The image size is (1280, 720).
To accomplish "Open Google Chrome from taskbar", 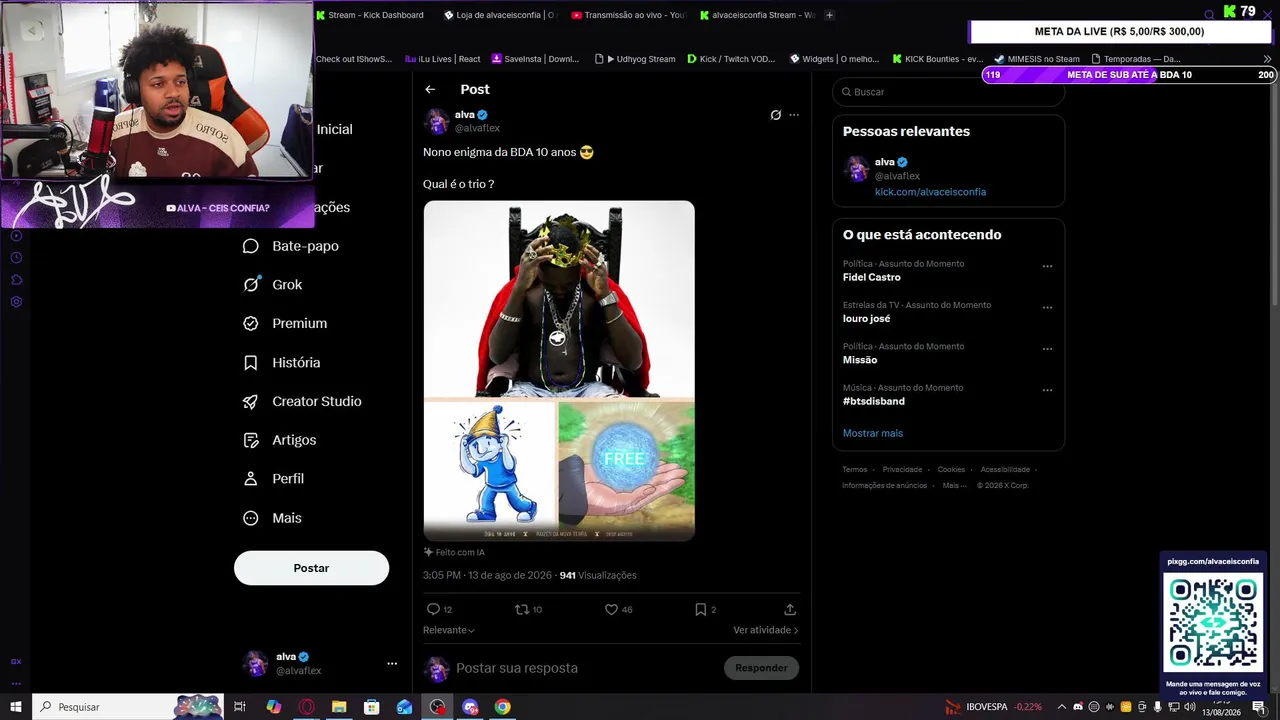I will (x=502, y=707).
